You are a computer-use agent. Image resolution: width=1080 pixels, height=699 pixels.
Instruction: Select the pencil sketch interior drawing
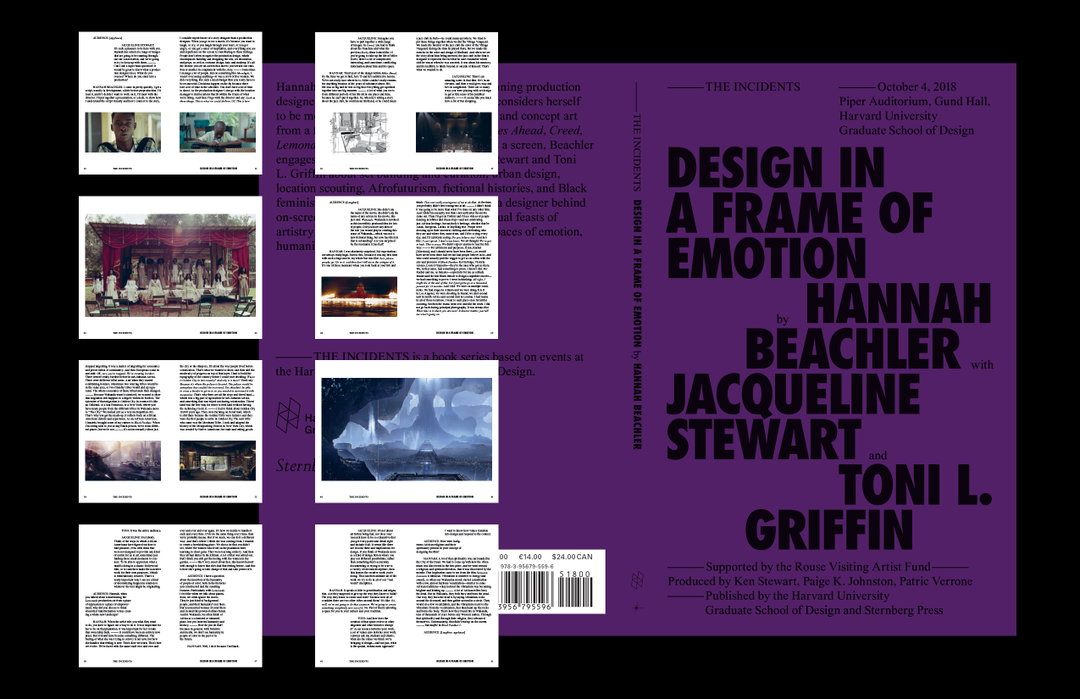click(x=359, y=132)
